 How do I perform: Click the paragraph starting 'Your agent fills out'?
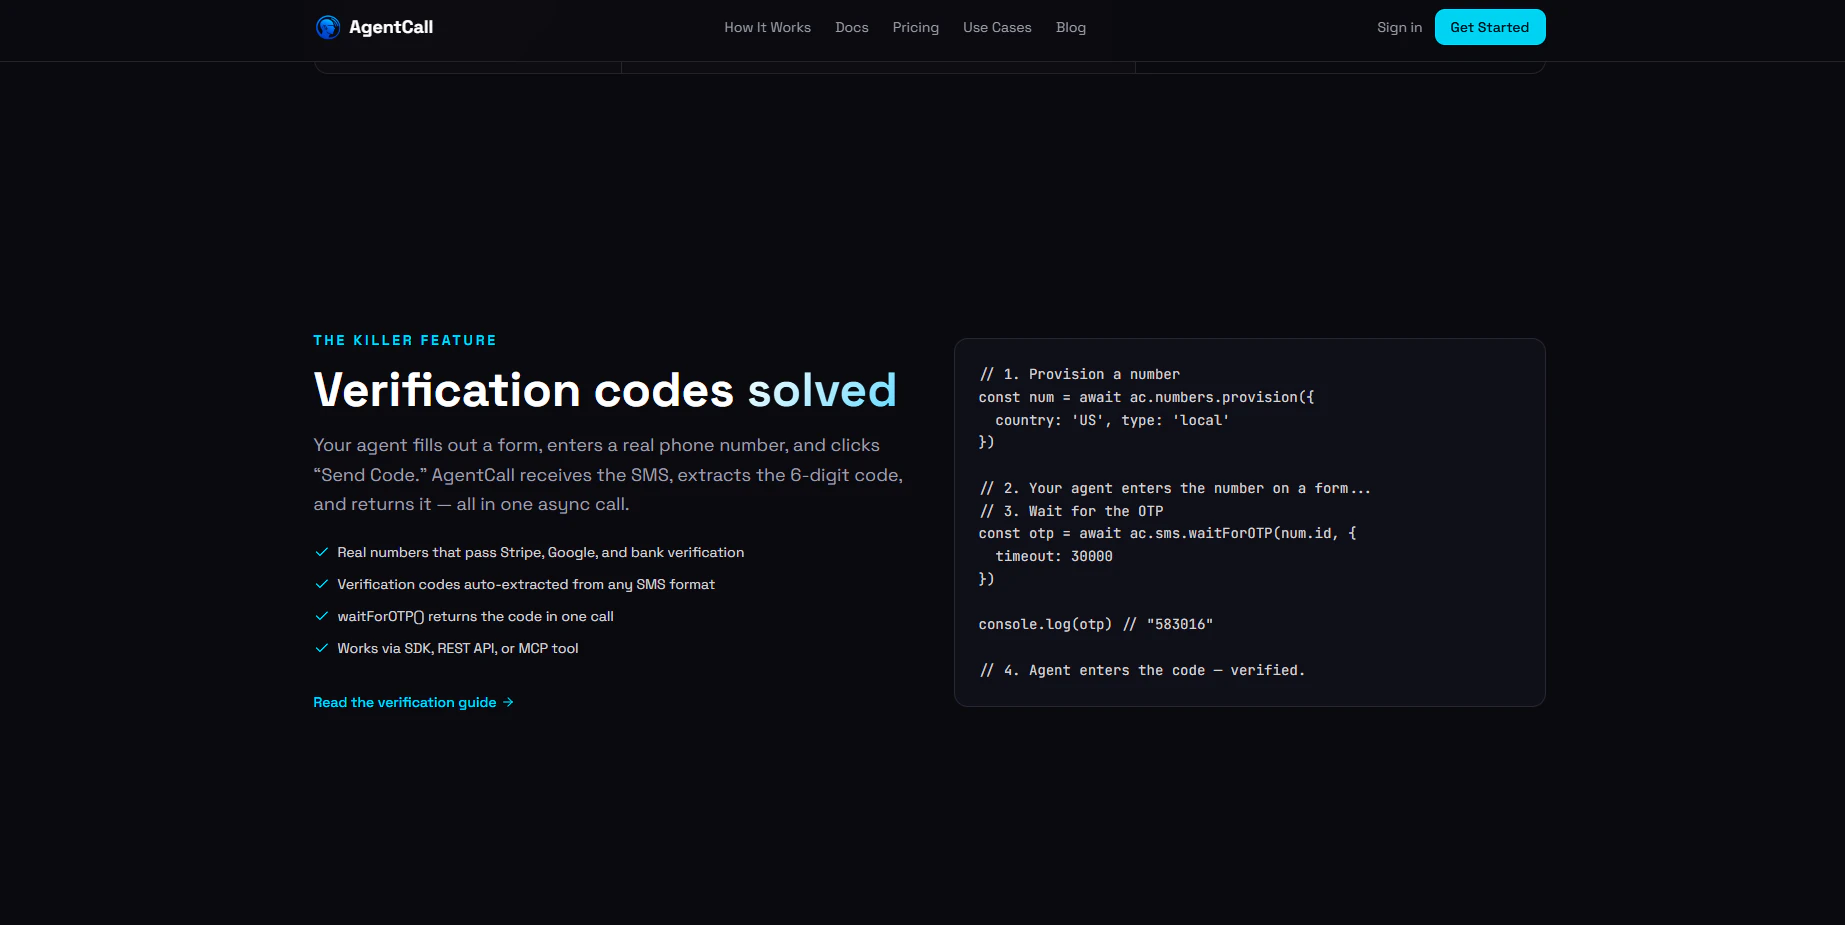click(x=608, y=474)
